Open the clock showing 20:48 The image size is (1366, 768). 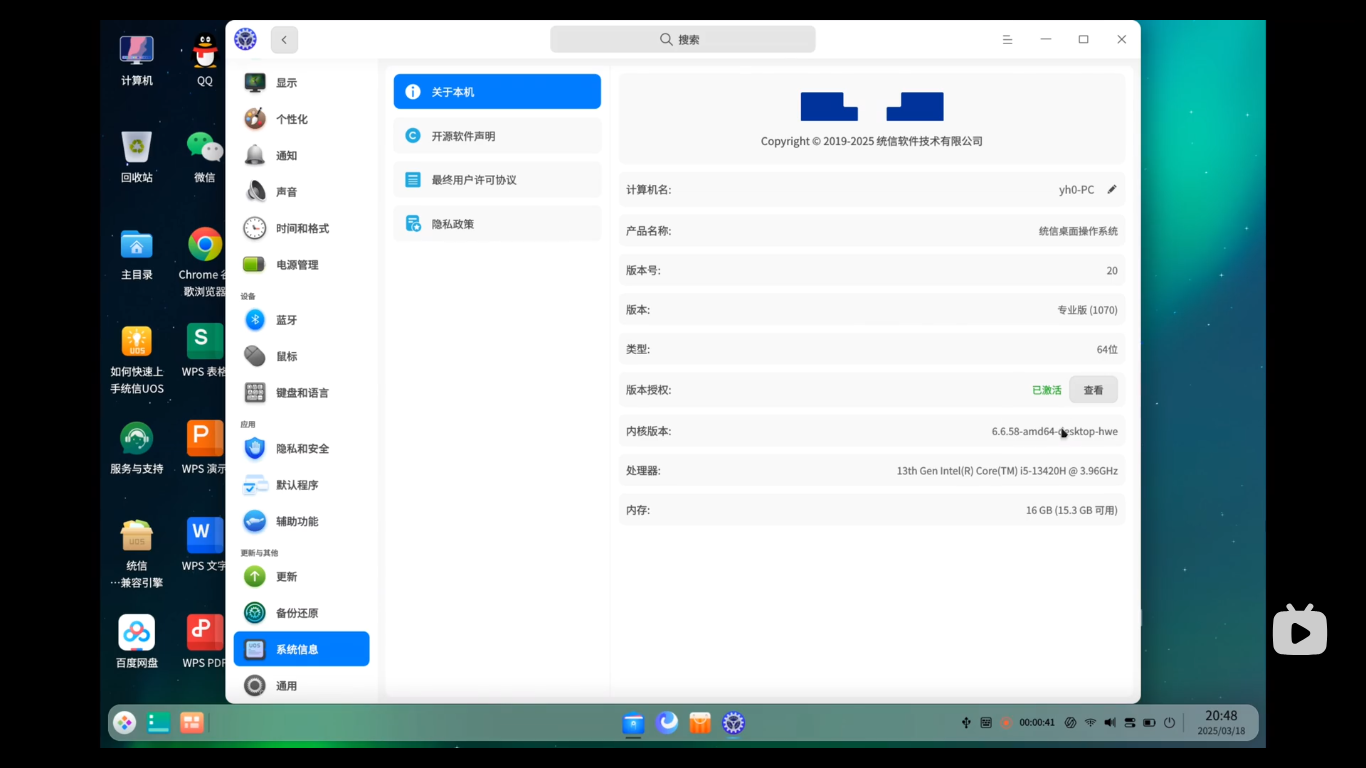click(1221, 722)
